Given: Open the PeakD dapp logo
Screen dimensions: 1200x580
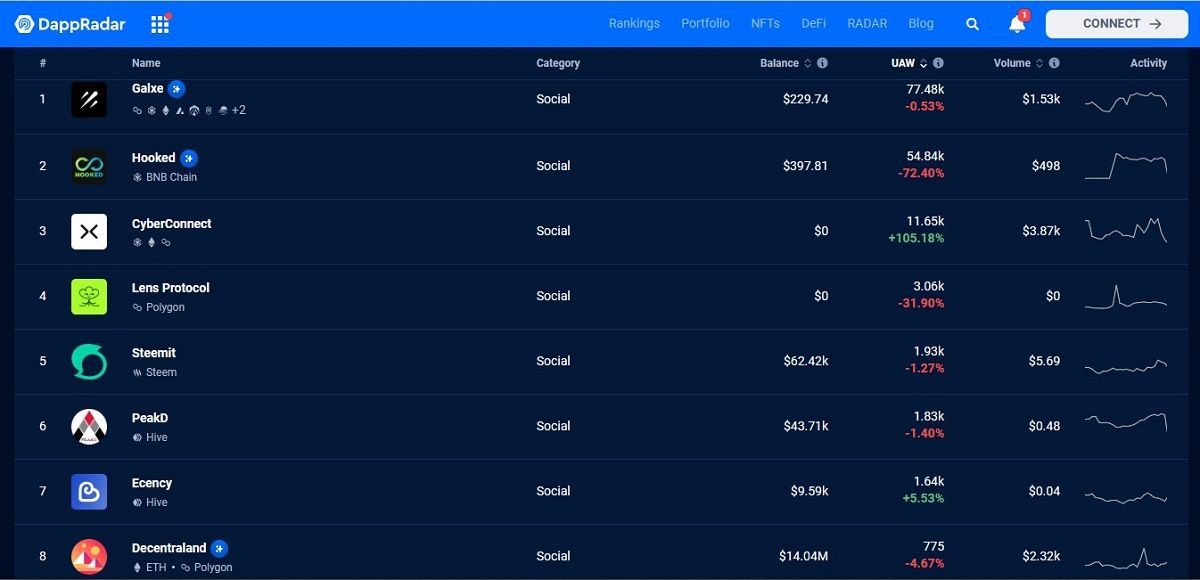Looking at the screenshot, I should pyautogui.click(x=89, y=426).
